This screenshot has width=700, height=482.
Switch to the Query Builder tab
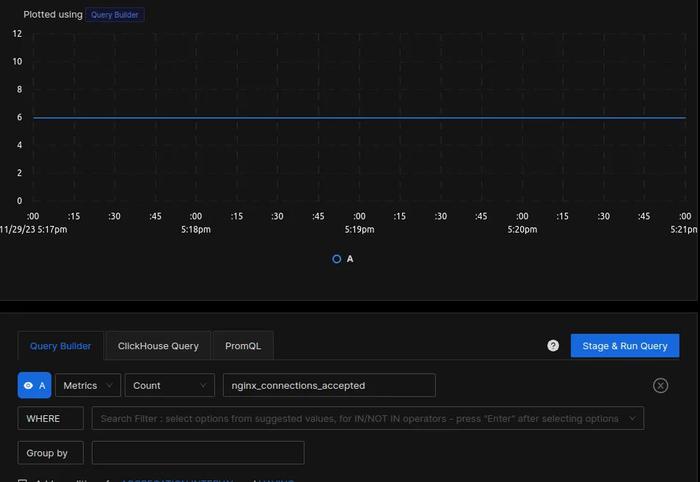pos(60,346)
